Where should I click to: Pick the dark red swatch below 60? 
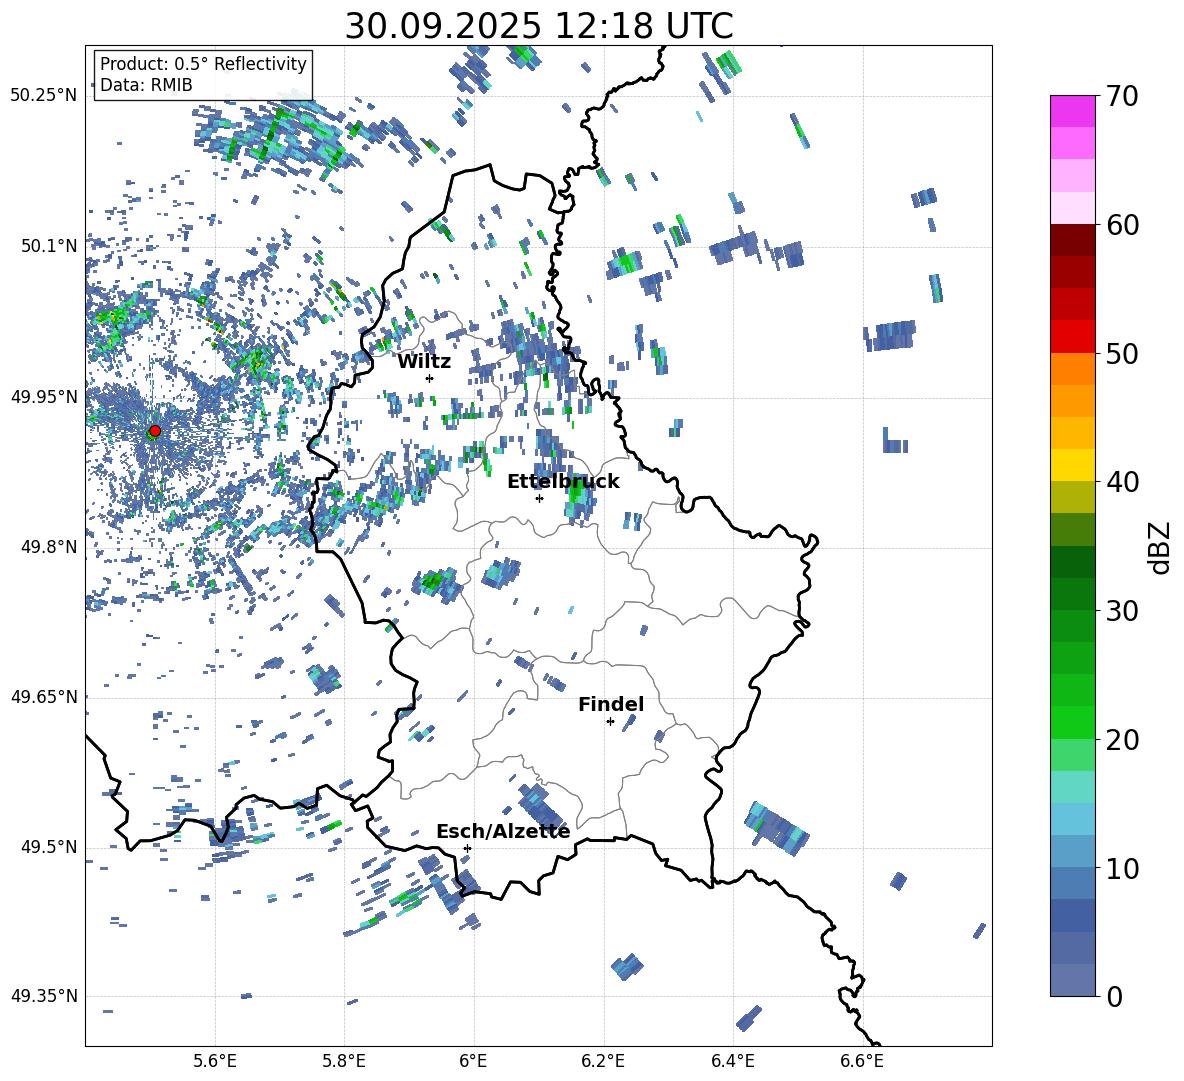click(1072, 239)
